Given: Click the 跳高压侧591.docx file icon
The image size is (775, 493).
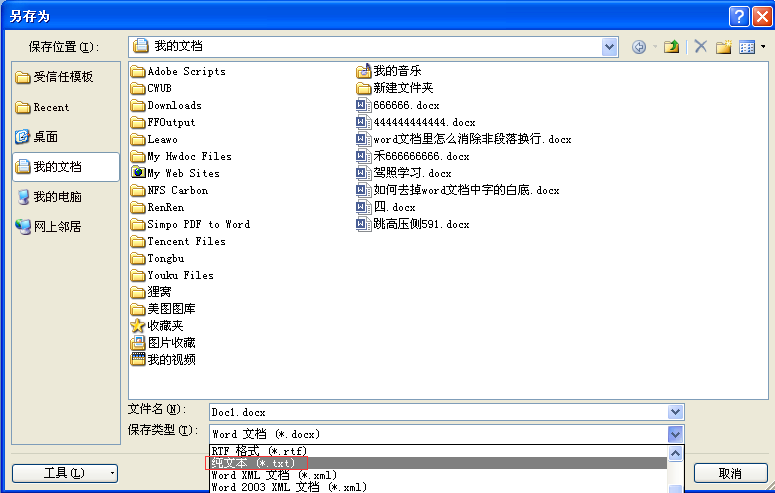Looking at the screenshot, I should point(364,224).
